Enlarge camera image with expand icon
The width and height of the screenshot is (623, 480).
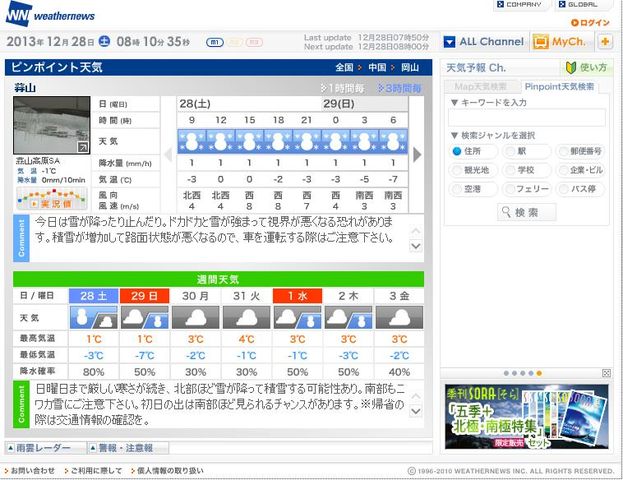pyautogui.click(x=83, y=147)
